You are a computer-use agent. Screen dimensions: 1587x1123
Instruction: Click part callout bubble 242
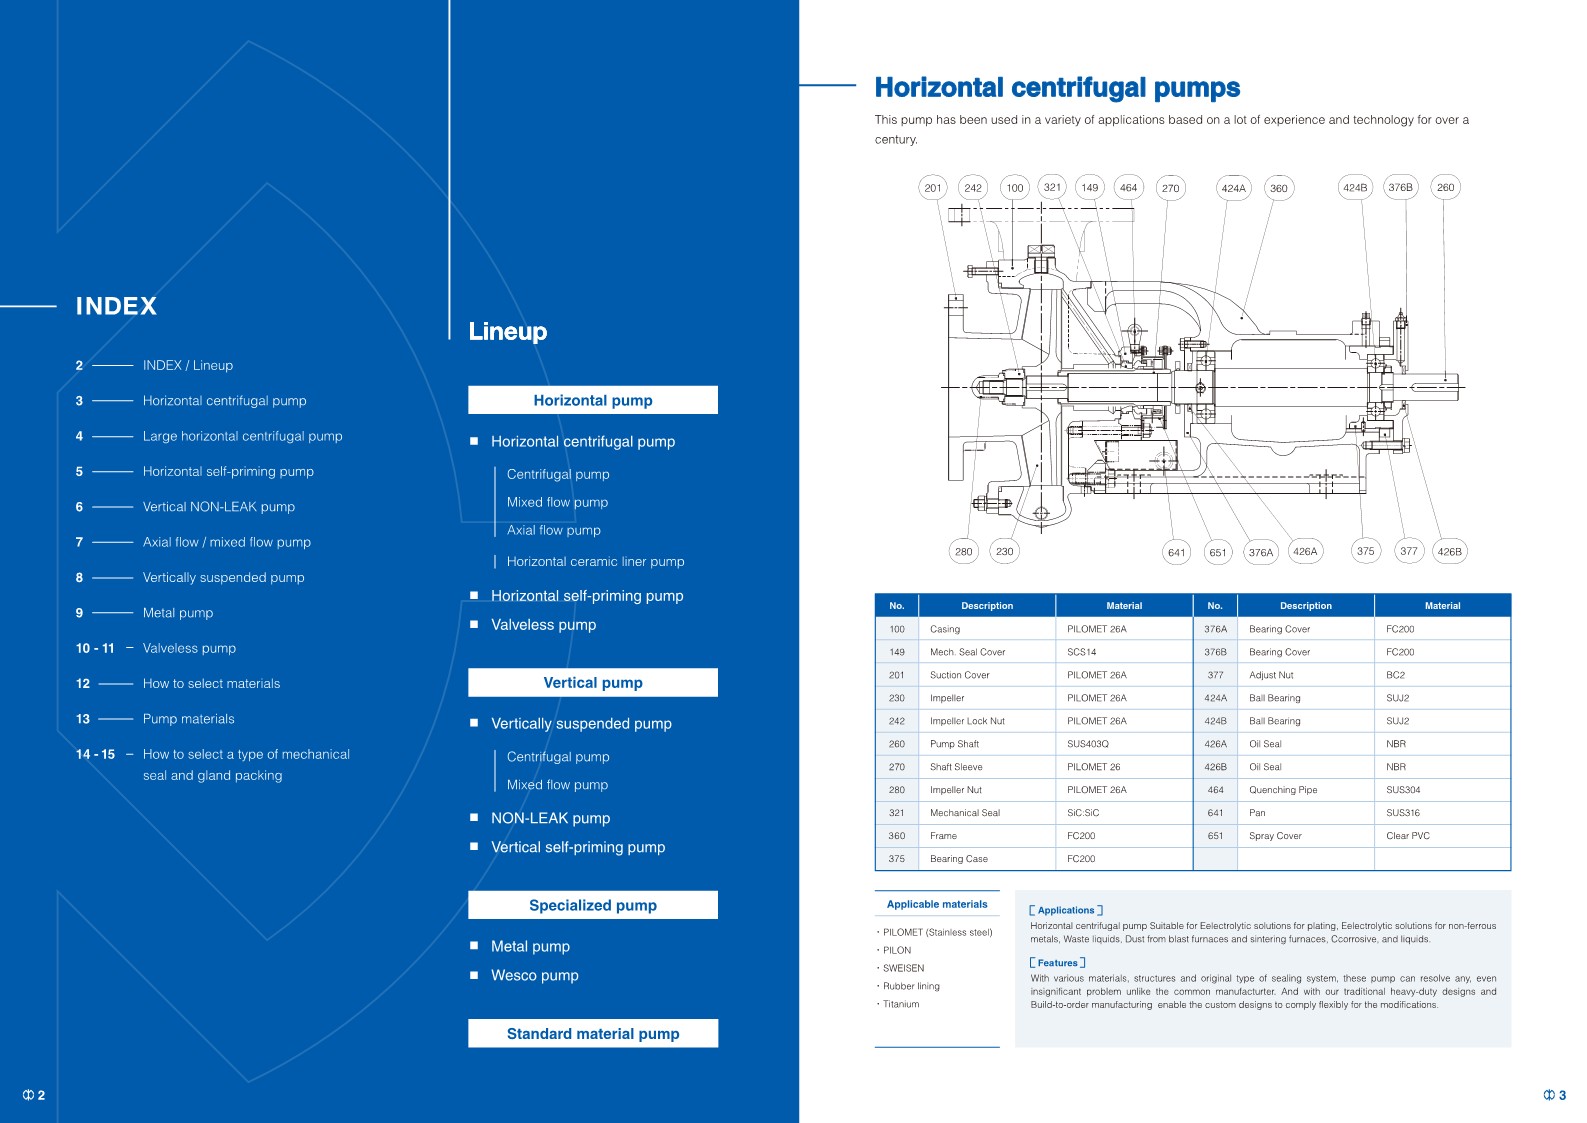click(x=973, y=188)
